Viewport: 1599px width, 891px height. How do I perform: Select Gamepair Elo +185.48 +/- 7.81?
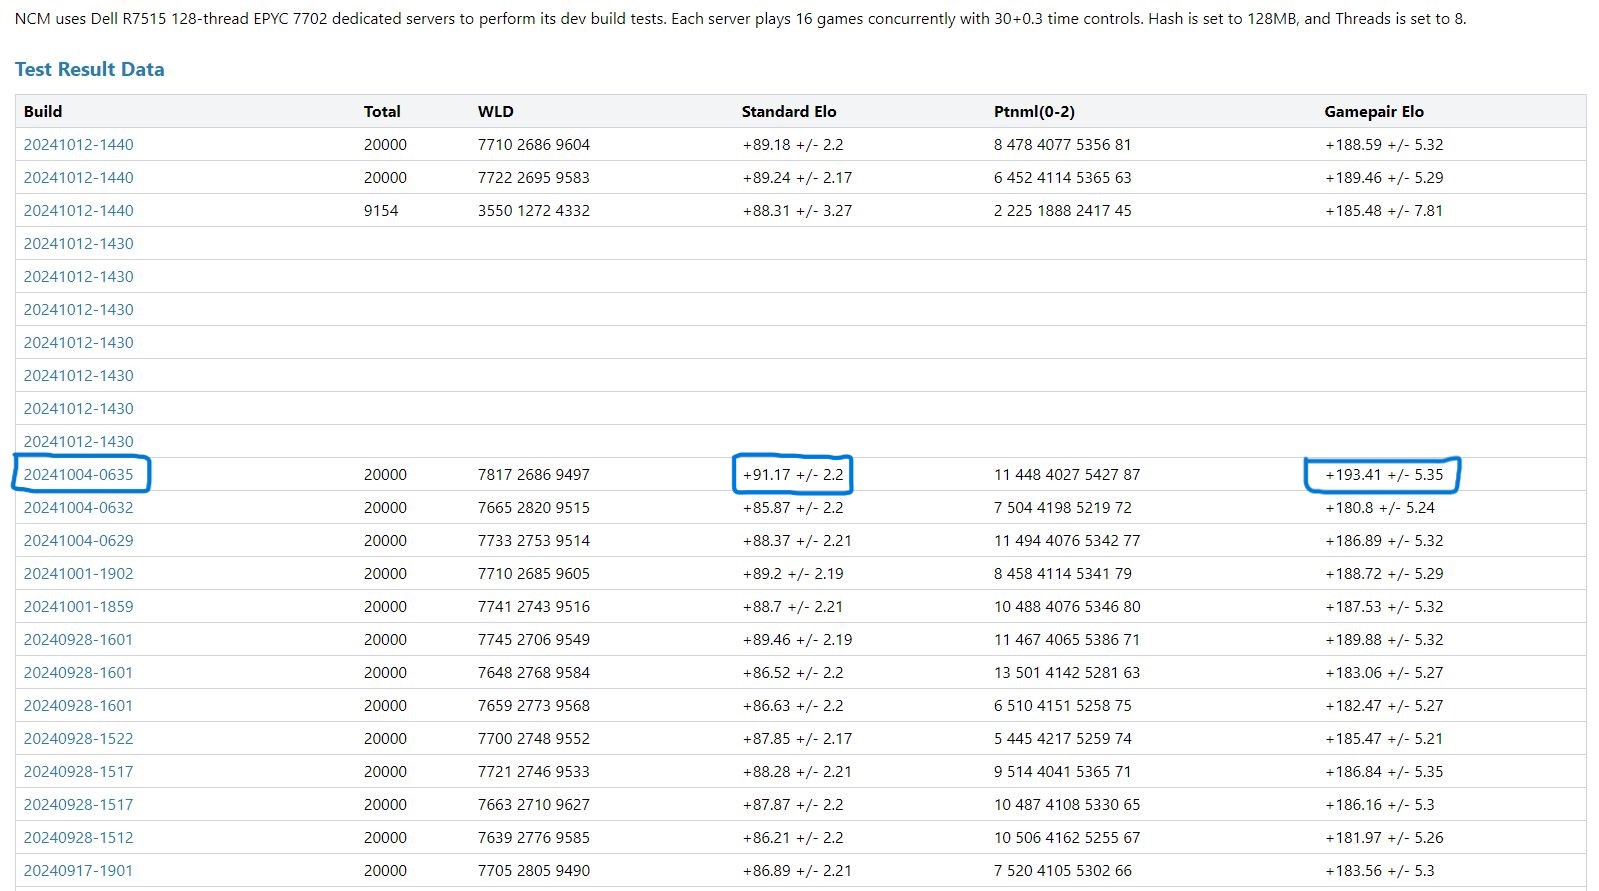[x=1384, y=210]
